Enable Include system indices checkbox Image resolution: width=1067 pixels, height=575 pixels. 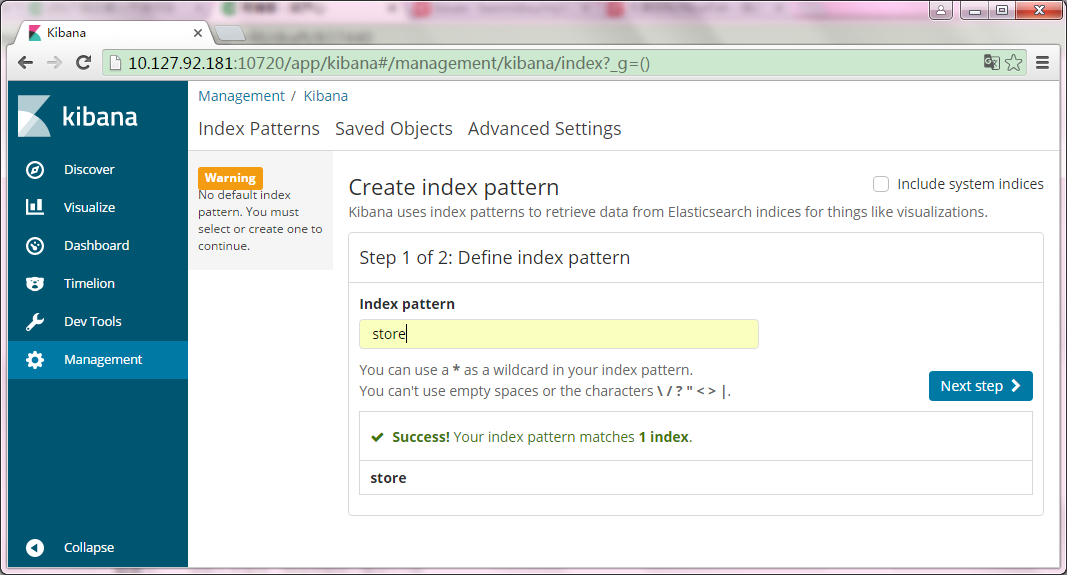881,184
